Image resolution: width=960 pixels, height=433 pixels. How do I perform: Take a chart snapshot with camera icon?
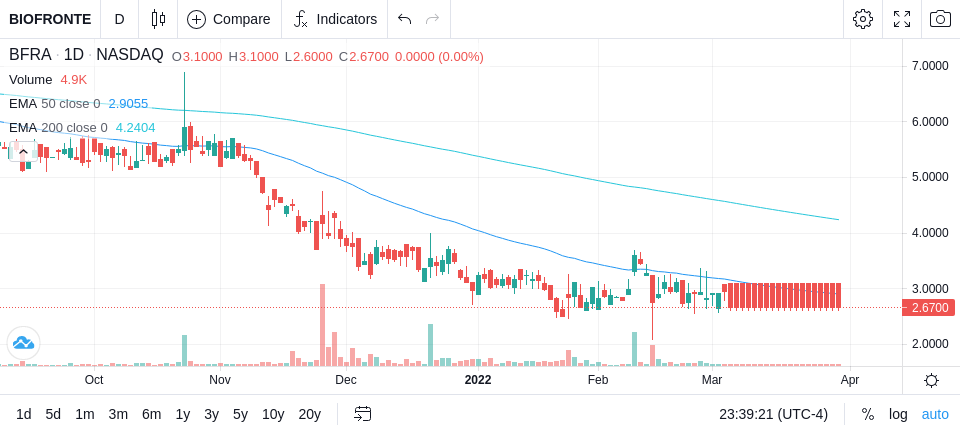940,19
